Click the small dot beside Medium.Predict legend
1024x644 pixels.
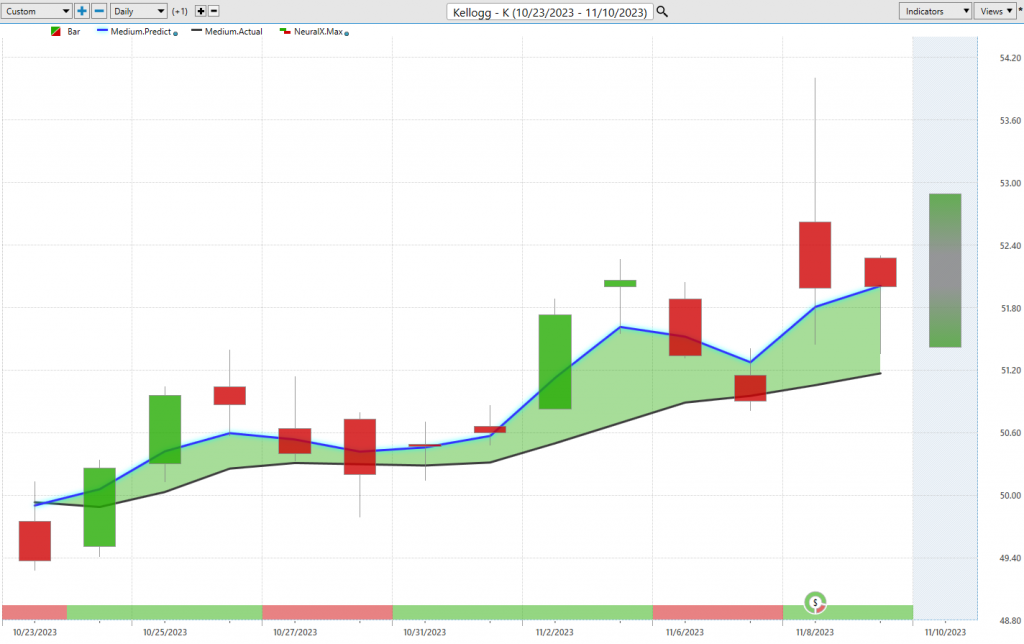pos(175,33)
